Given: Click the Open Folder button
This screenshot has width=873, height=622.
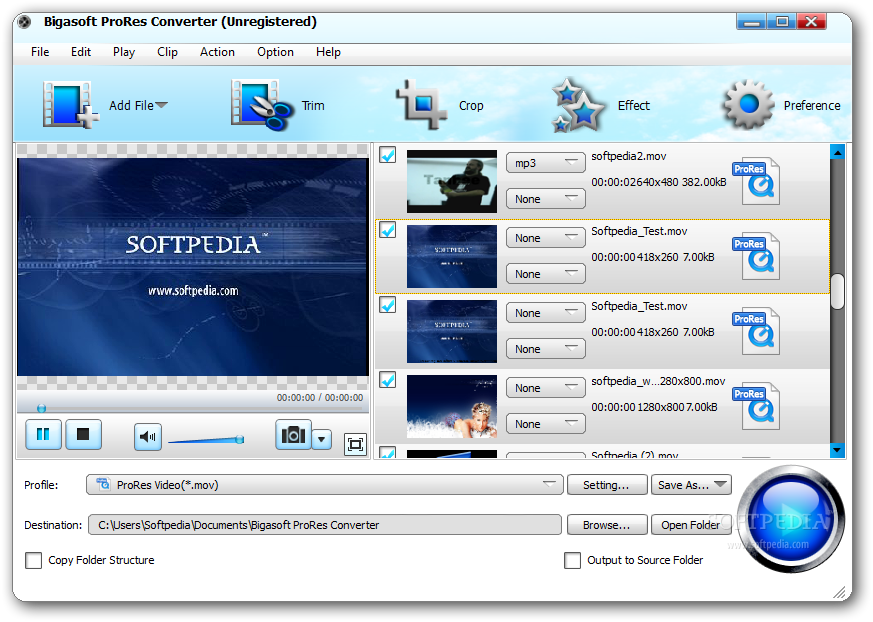Looking at the screenshot, I should 691,525.
